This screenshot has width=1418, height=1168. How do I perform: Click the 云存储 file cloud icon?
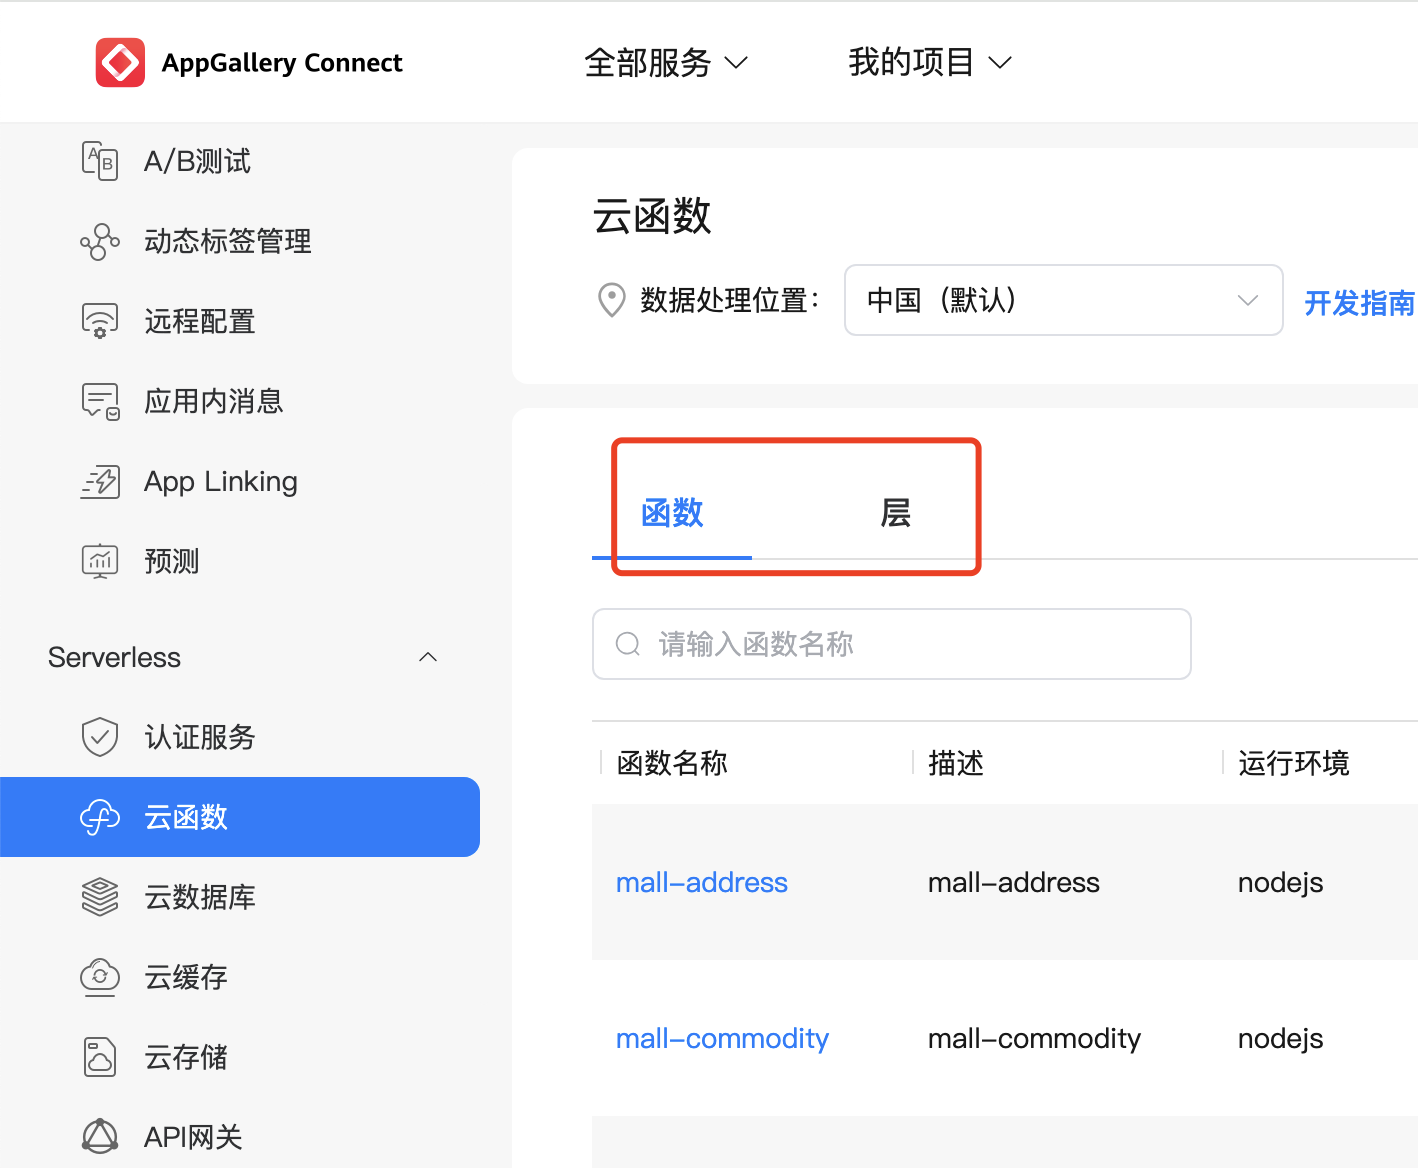100,1057
